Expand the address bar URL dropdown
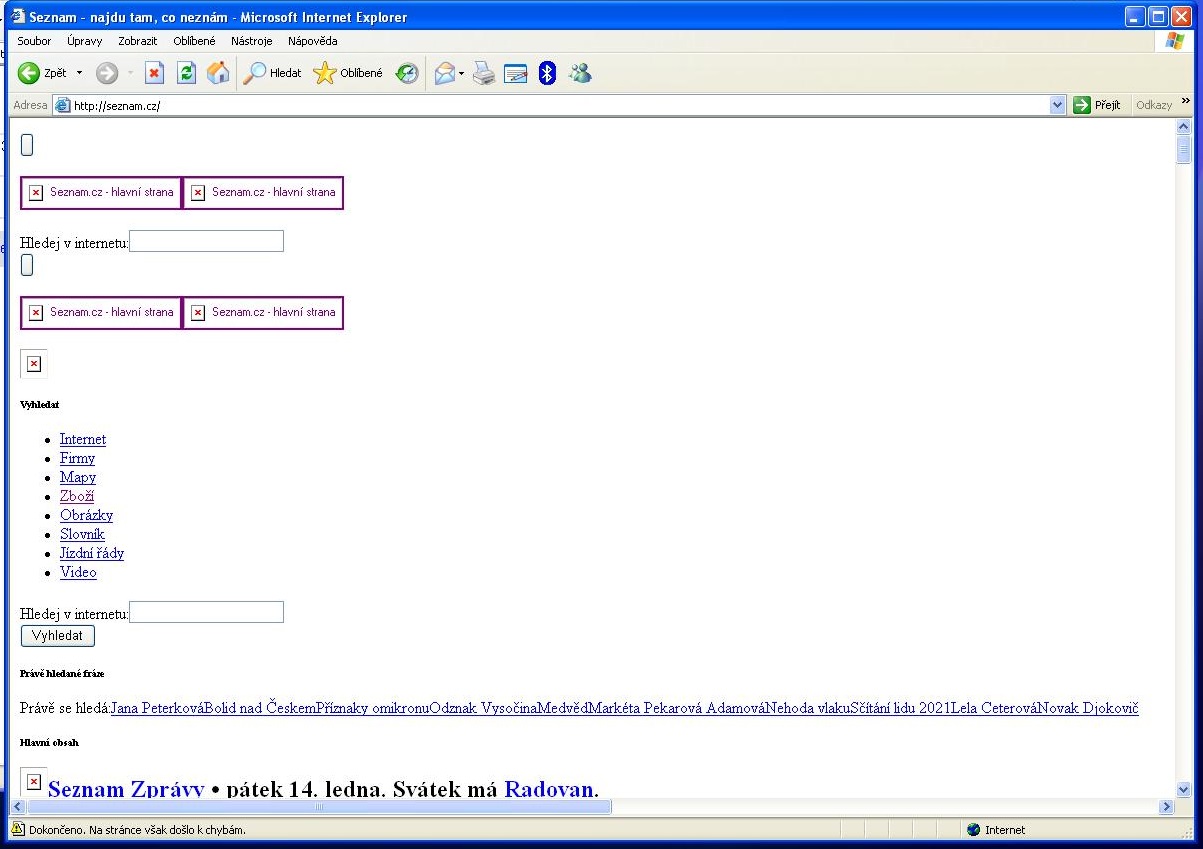 (1058, 105)
